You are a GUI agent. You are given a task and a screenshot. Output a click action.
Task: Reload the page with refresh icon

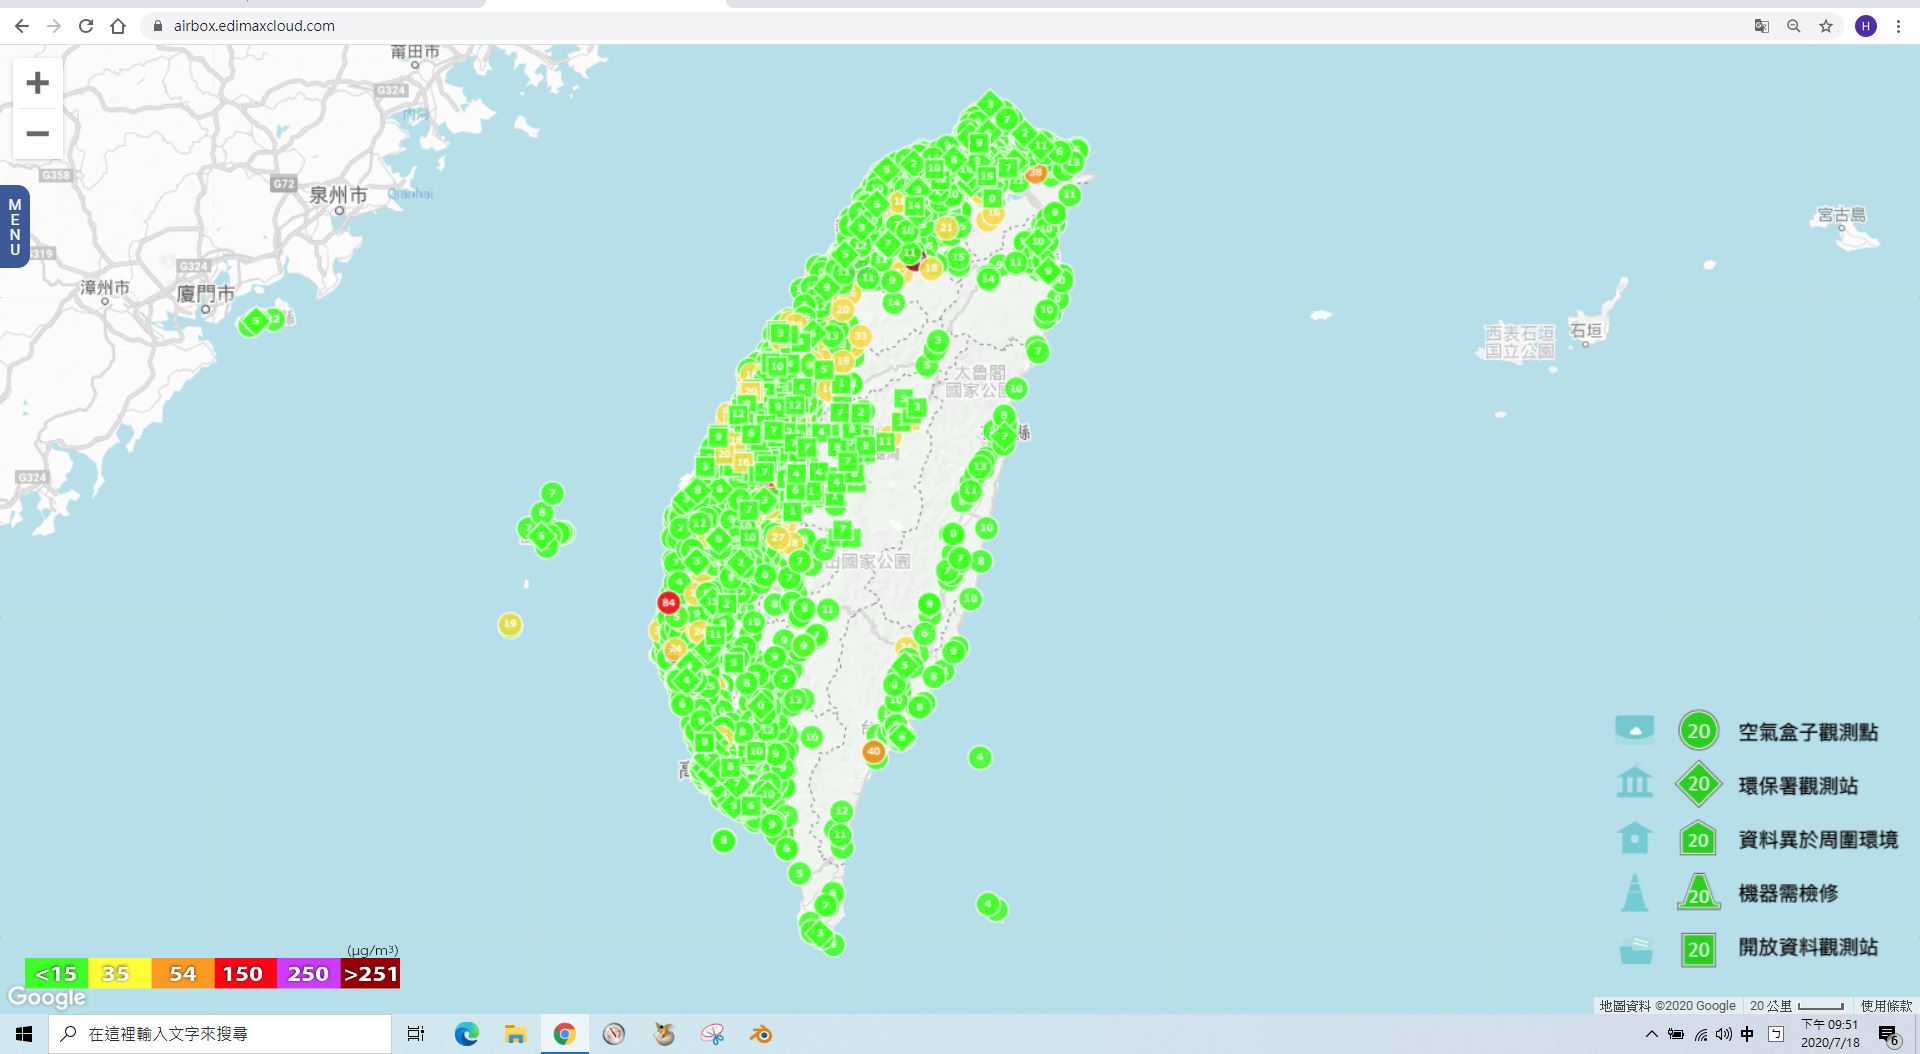click(x=86, y=26)
